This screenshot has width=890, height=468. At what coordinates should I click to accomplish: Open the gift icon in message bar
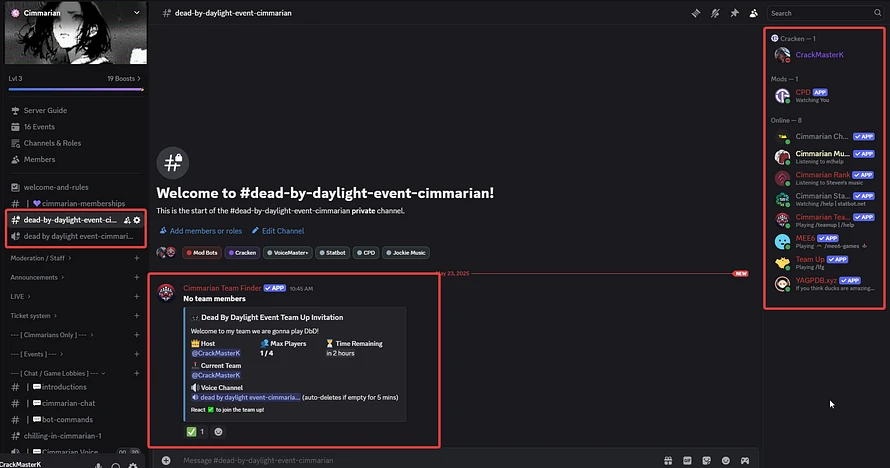point(668,461)
